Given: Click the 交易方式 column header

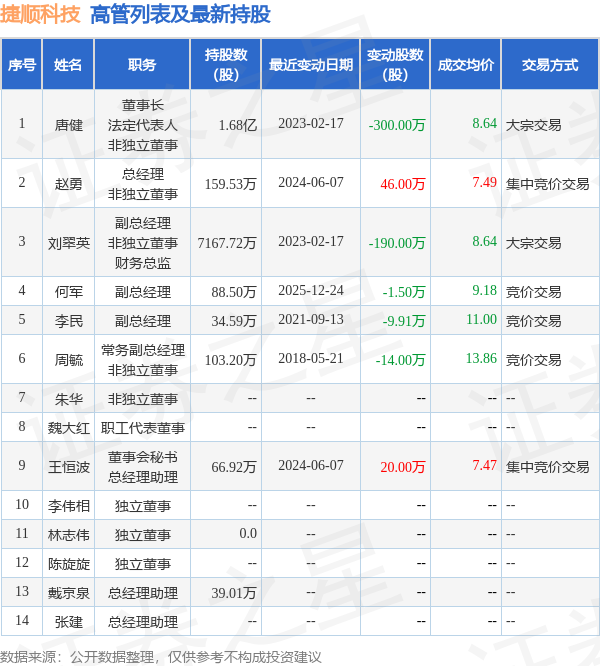Looking at the screenshot, I should click(x=550, y=65).
